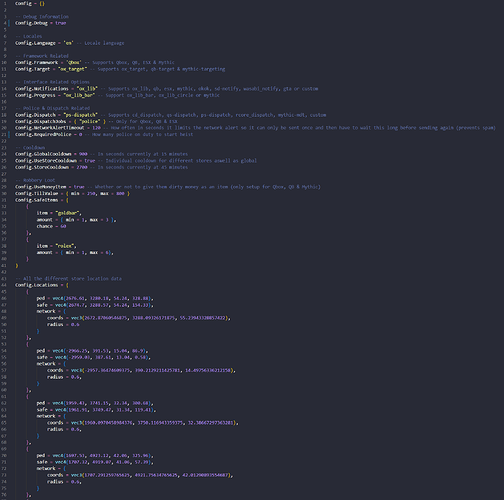504x500 pixels.
Task: Click 'Config.SafeItems' on line 31
Action: click(37, 200)
